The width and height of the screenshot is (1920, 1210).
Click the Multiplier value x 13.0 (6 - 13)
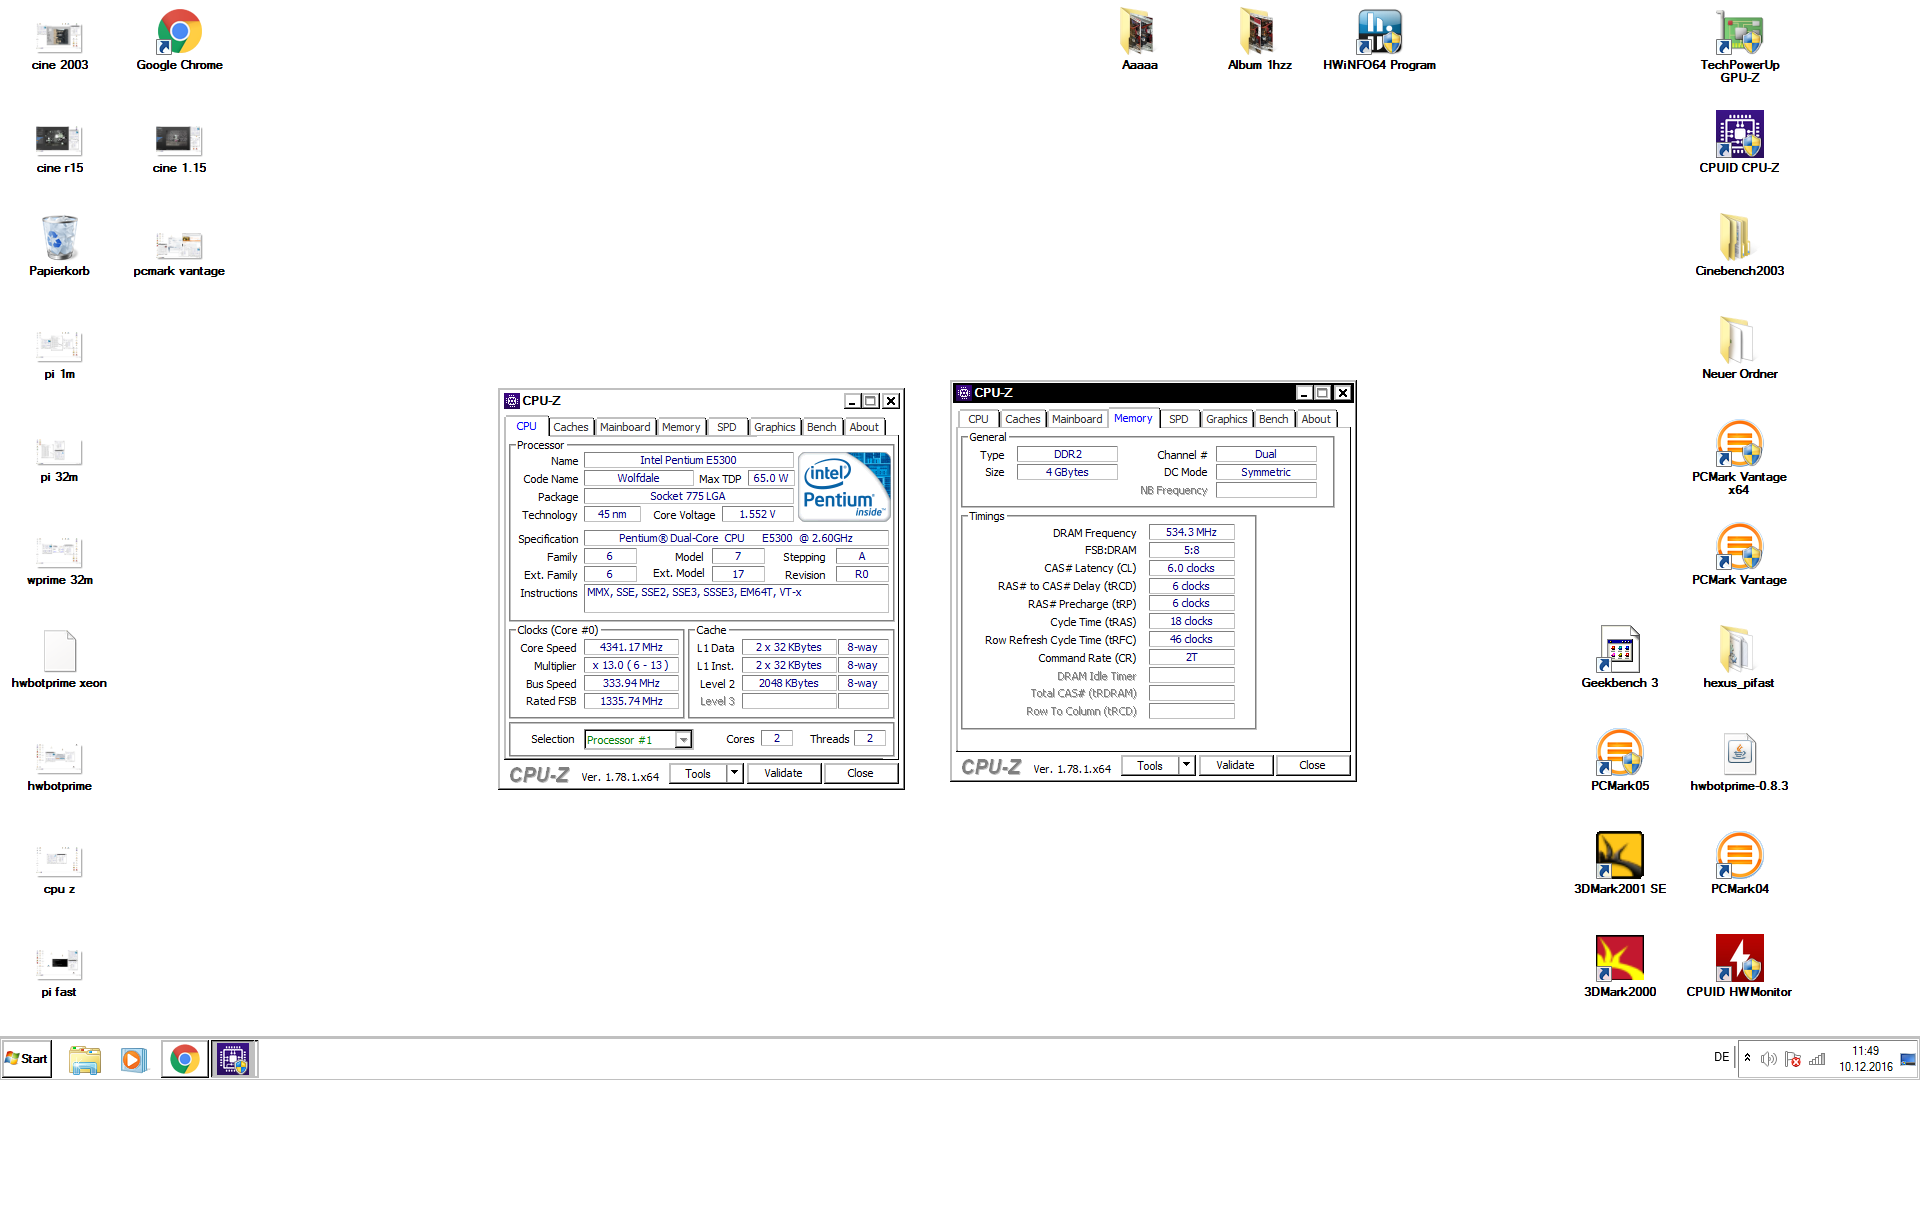pyautogui.click(x=631, y=666)
